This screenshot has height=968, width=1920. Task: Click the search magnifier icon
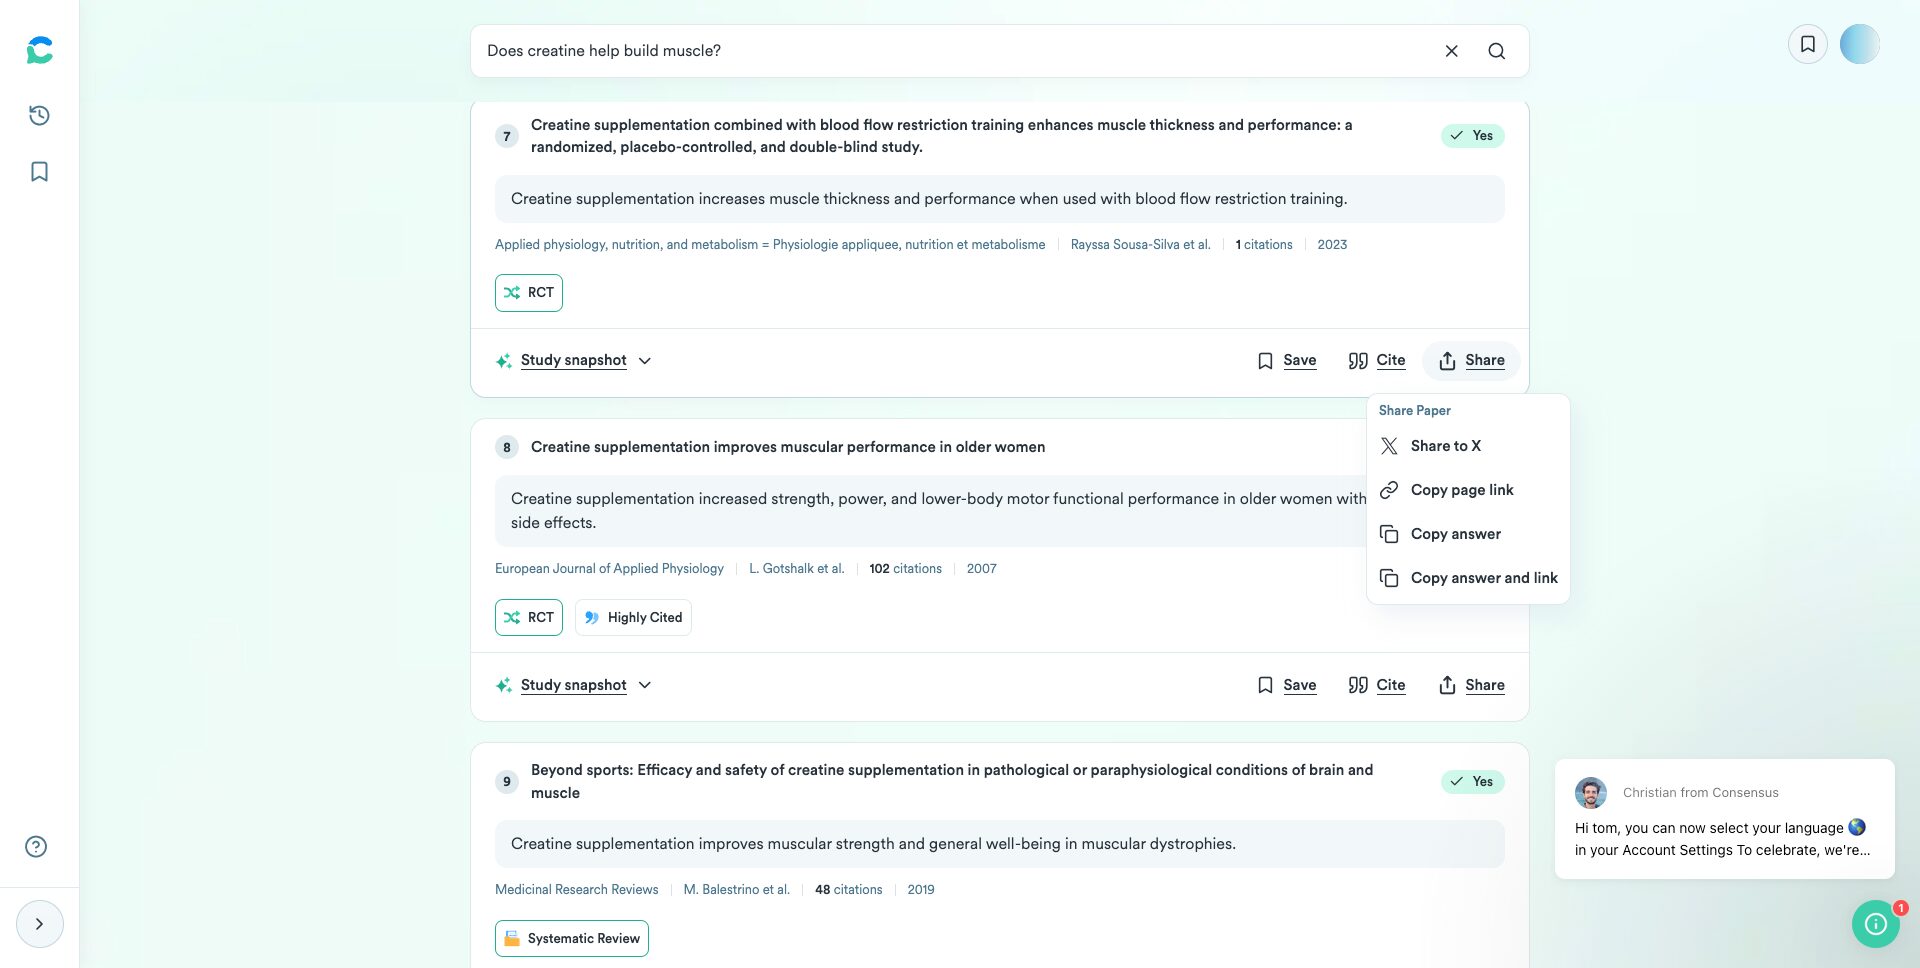1496,50
